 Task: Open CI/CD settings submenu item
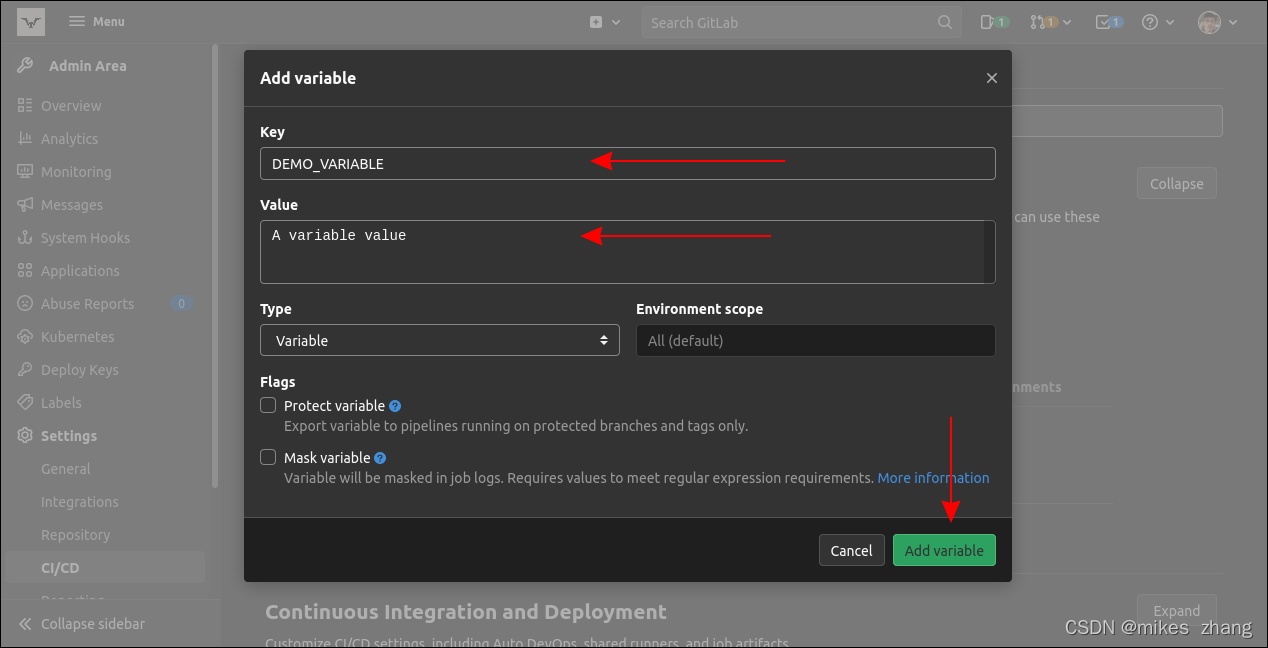104,568
